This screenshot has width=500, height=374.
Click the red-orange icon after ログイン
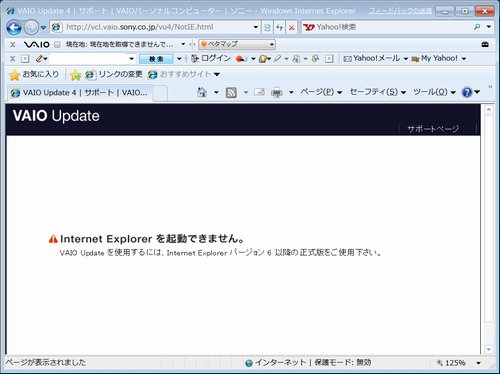coord(241,59)
